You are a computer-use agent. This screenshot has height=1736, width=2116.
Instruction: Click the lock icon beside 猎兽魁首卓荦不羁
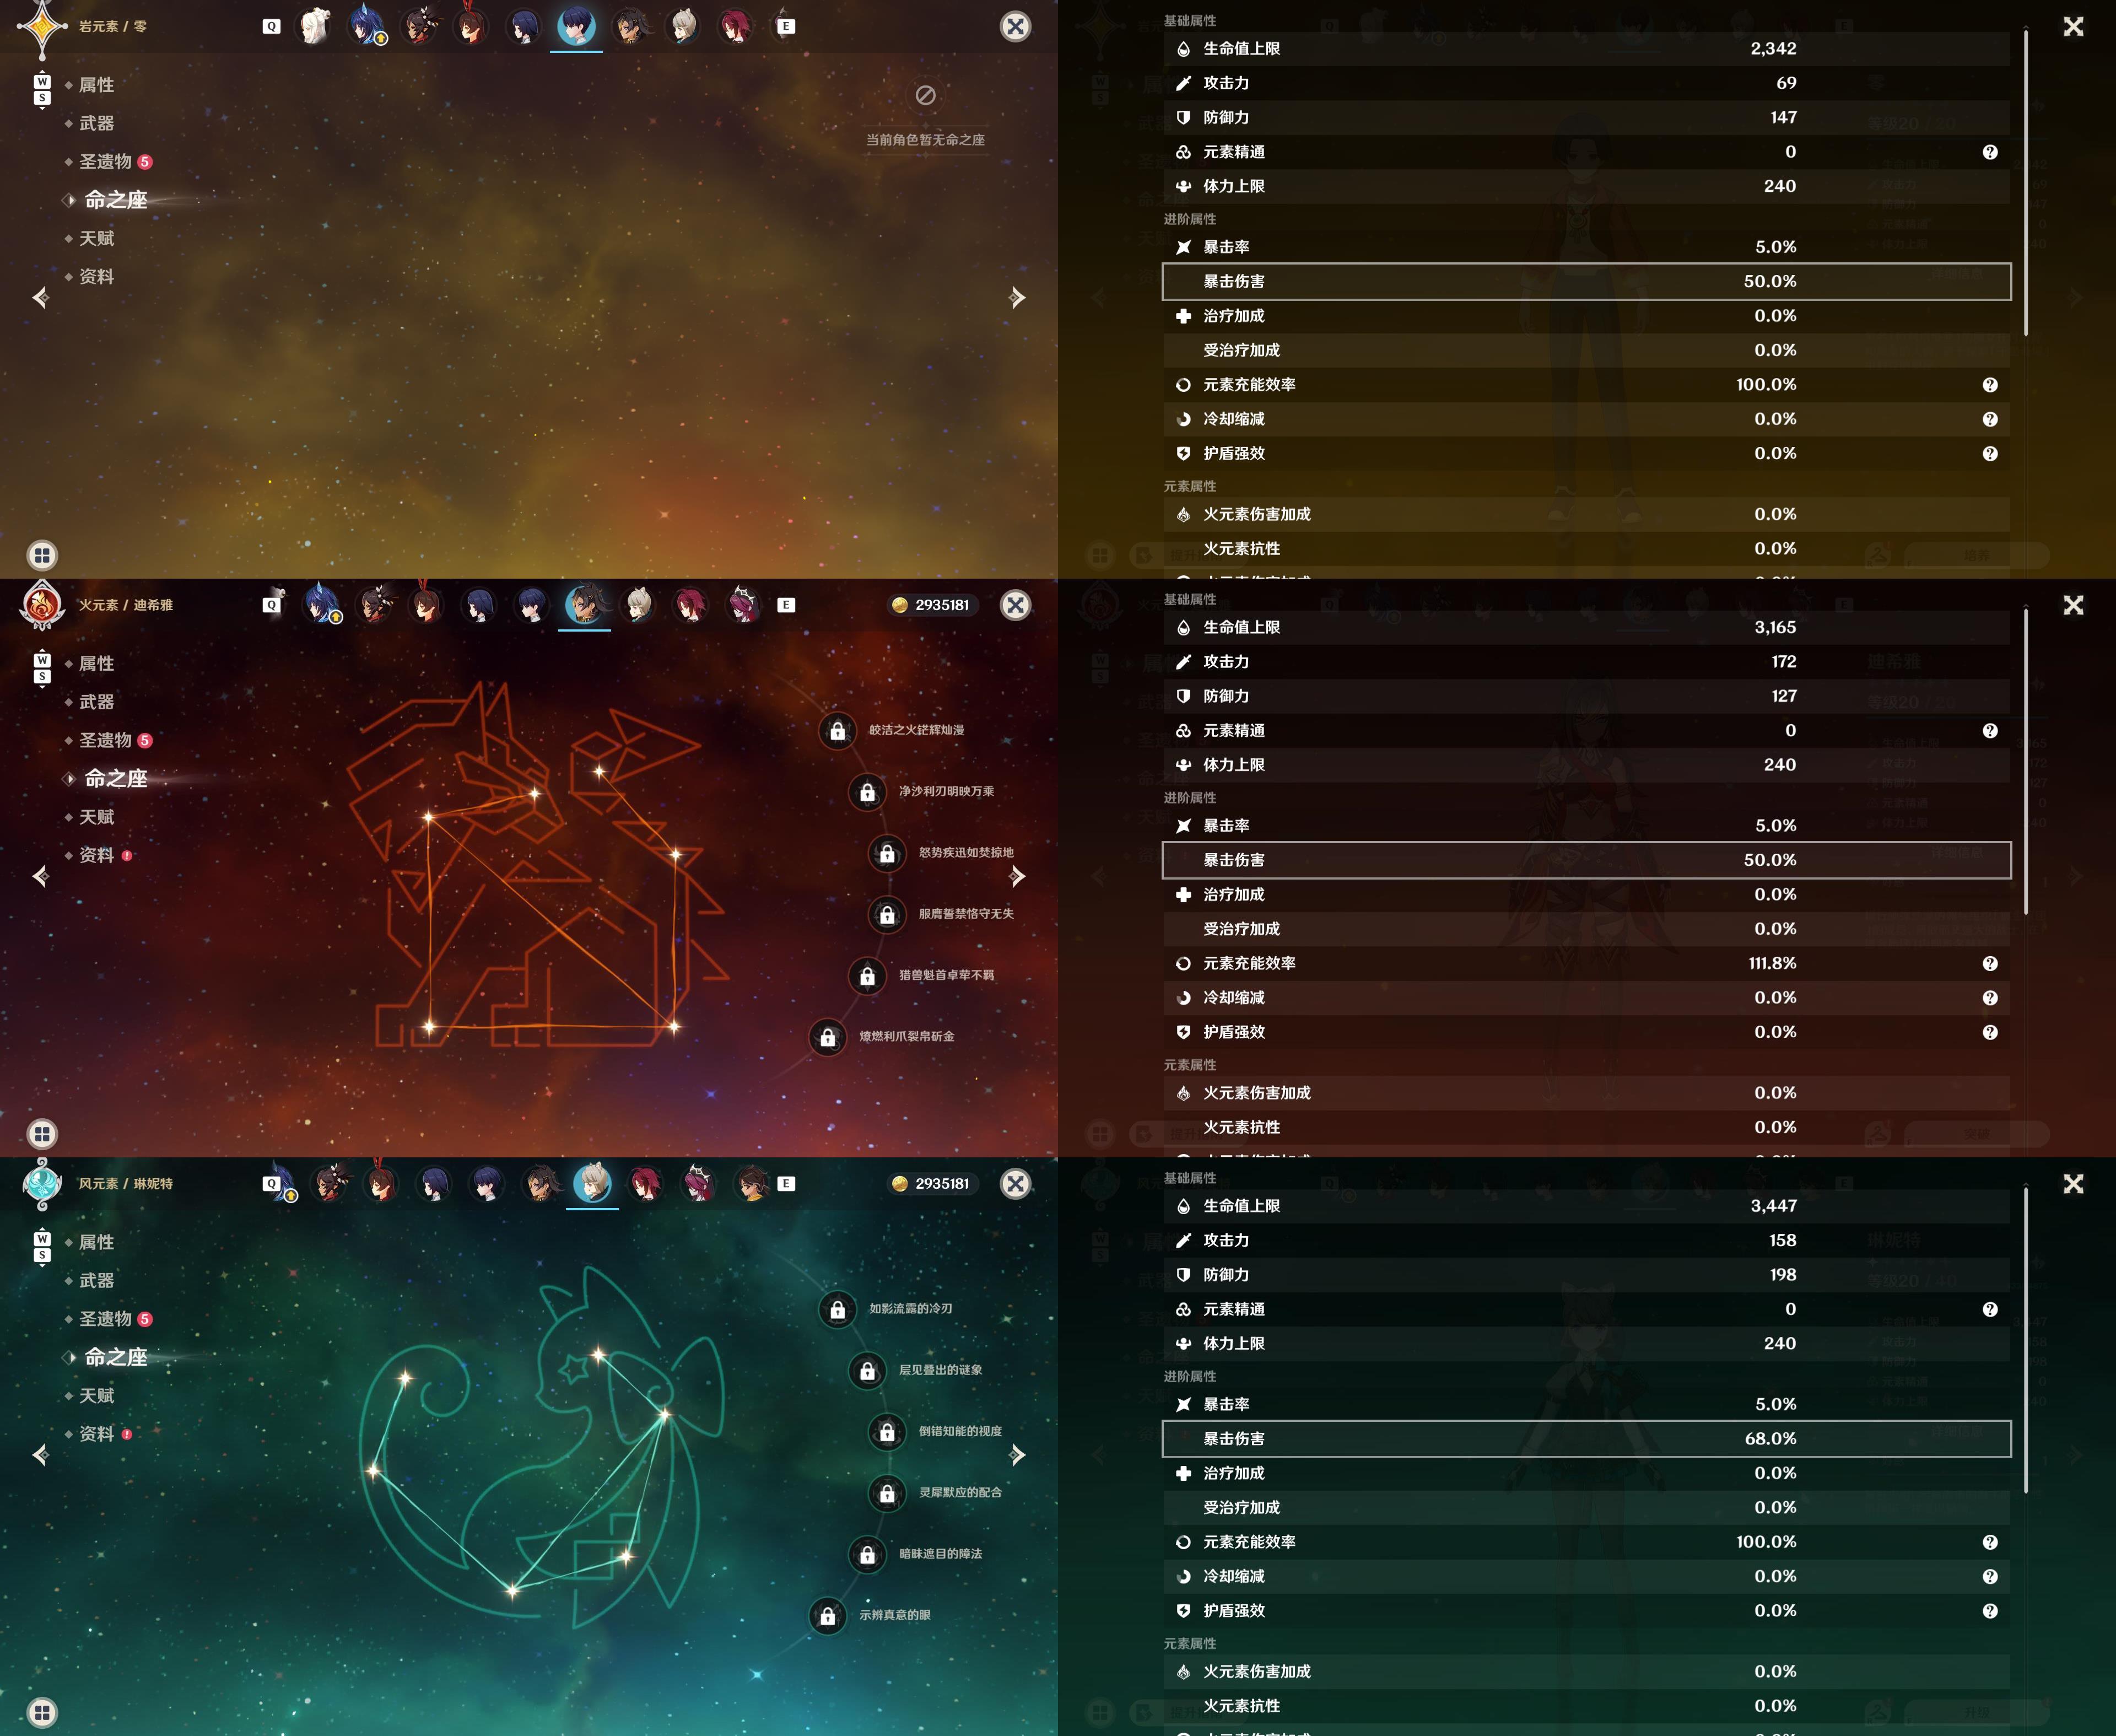tap(867, 976)
